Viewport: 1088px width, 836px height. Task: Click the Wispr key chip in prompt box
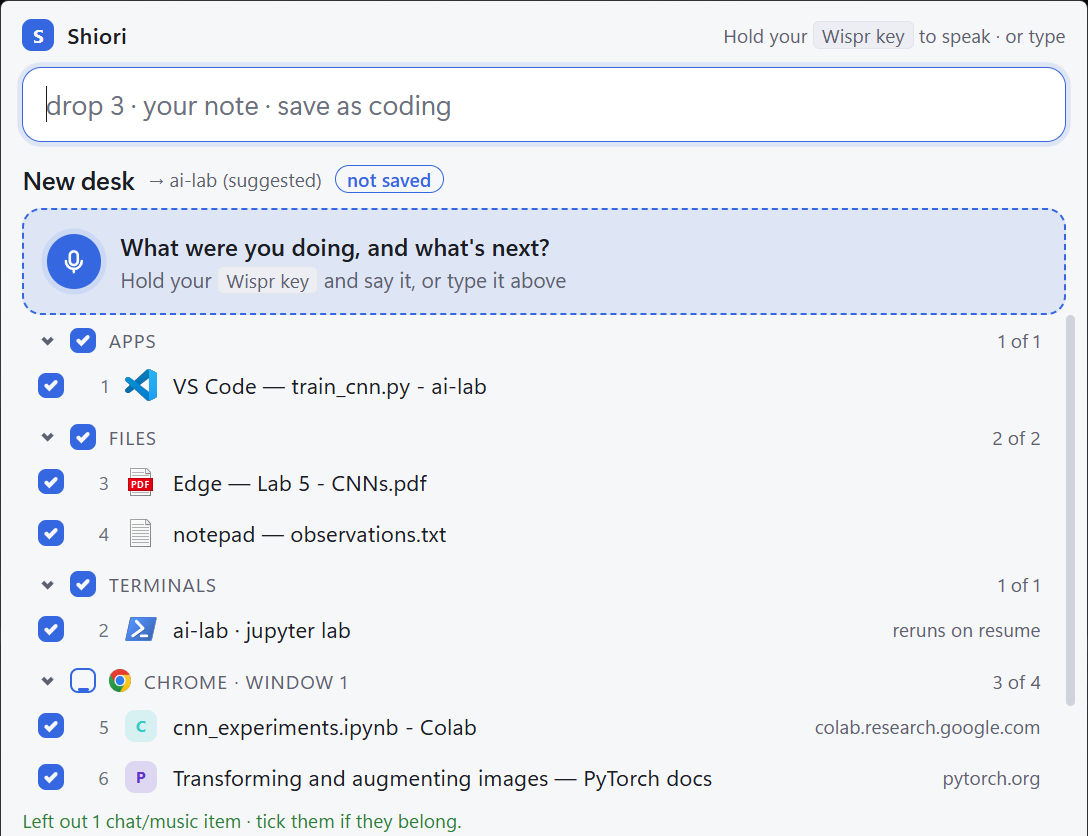tap(268, 281)
